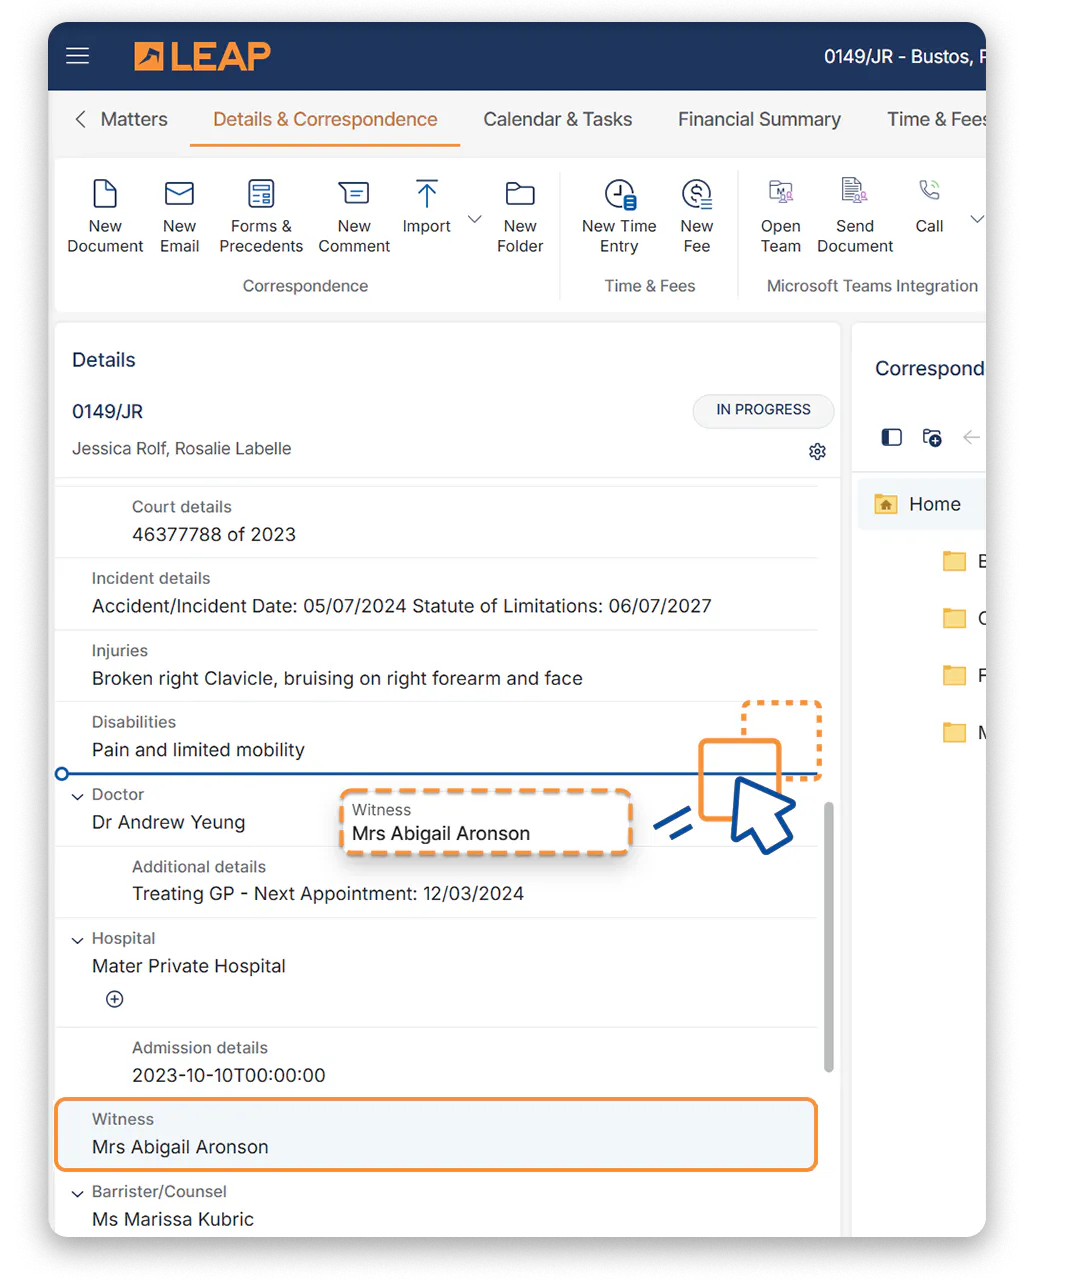Click Pain and limited mobility

click(x=198, y=750)
